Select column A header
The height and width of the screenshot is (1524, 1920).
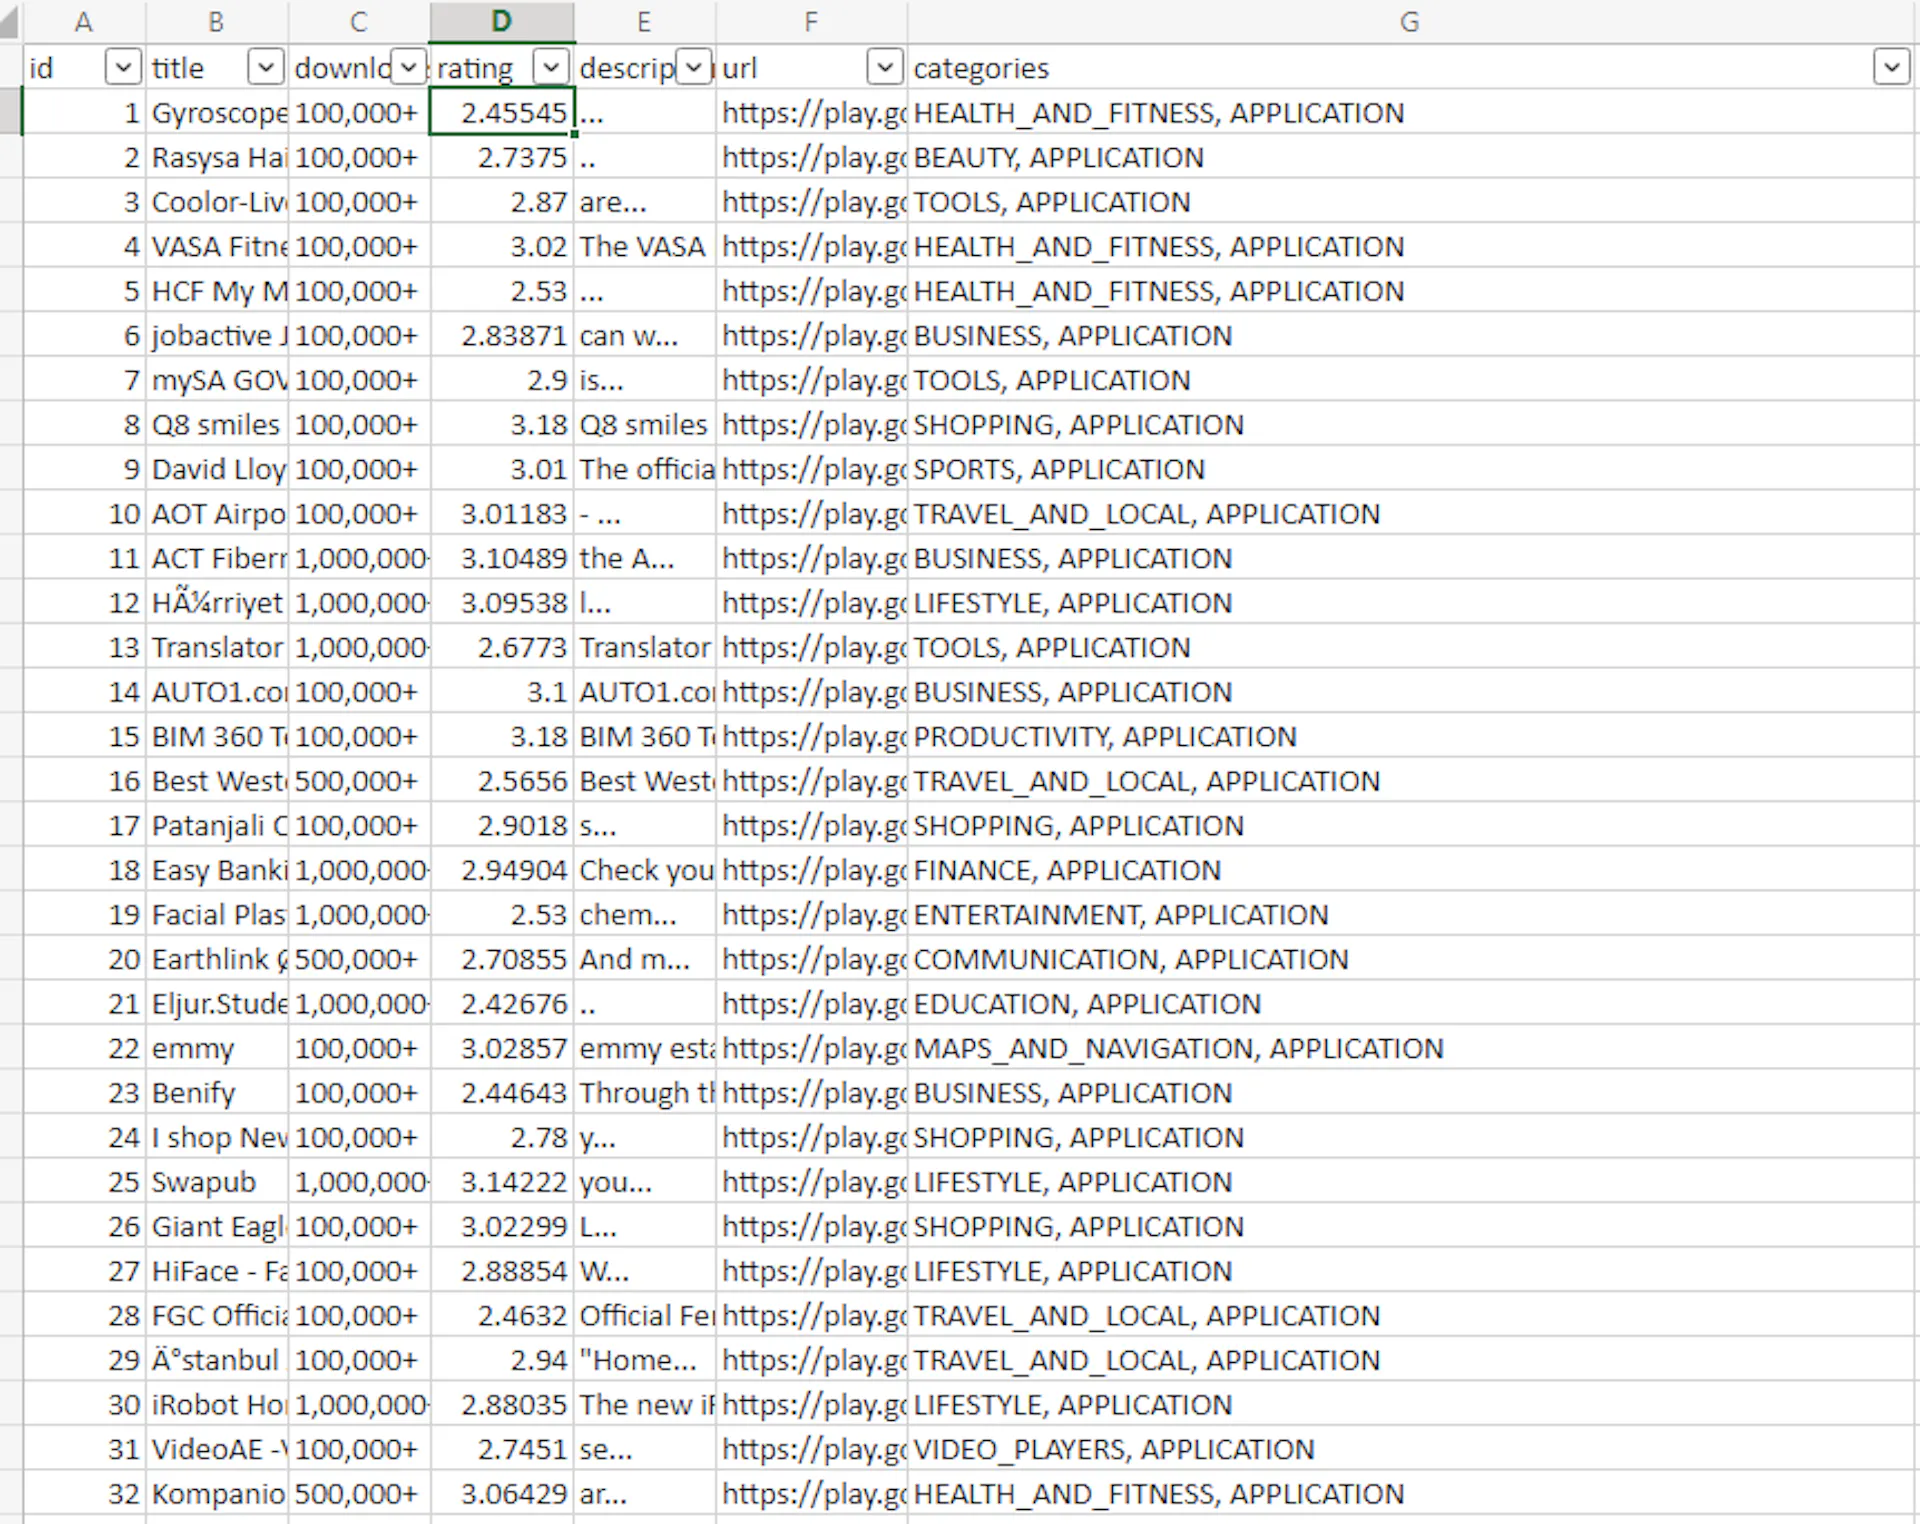tap(84, 21)
